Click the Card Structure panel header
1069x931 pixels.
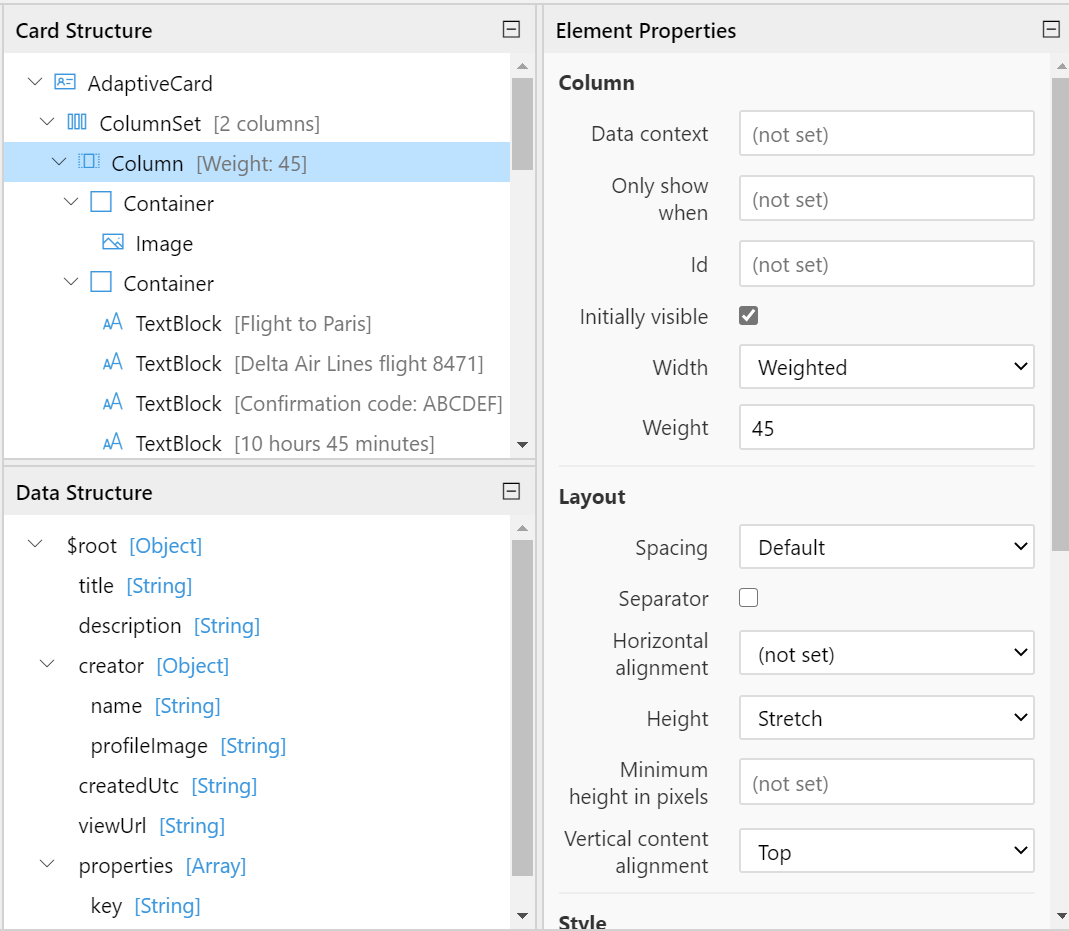(x=269, y=29)
